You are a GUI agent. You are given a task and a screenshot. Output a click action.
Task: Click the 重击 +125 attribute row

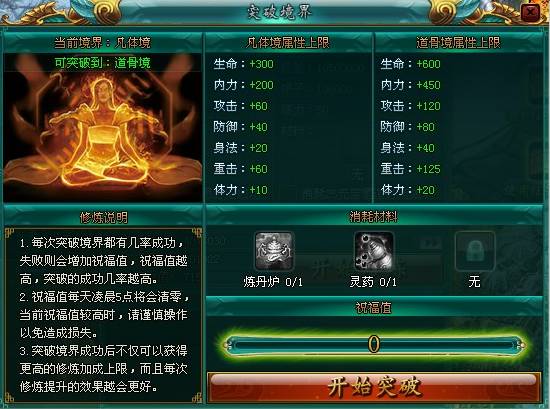tap(410, 169)
